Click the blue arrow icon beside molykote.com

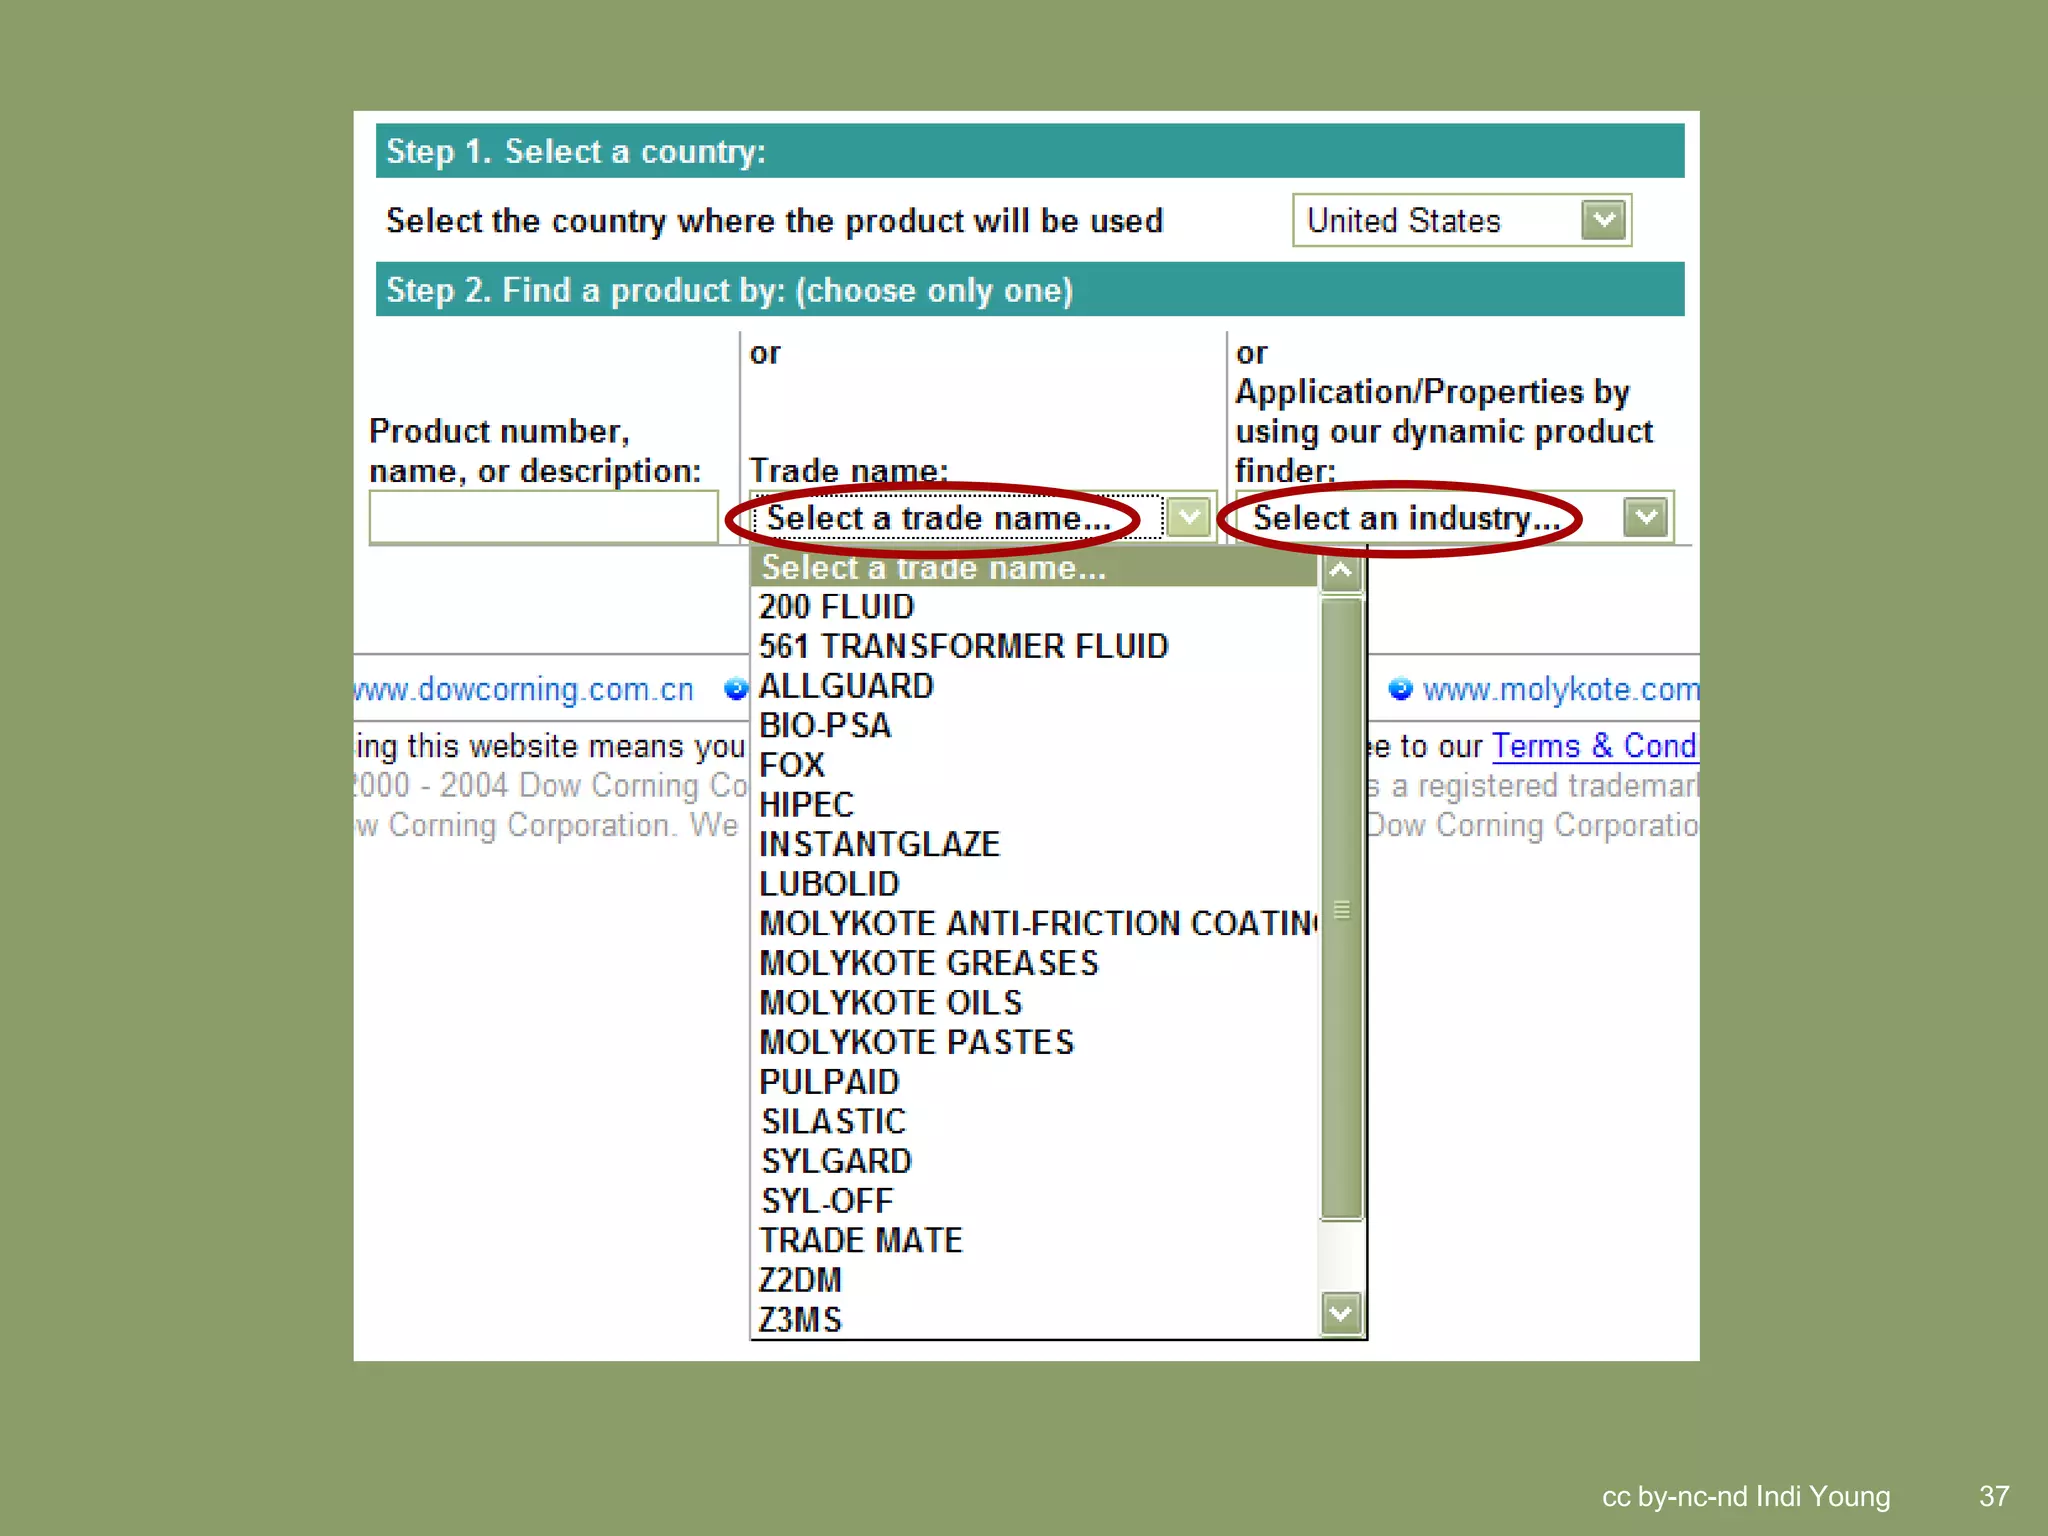(1400, 688)
